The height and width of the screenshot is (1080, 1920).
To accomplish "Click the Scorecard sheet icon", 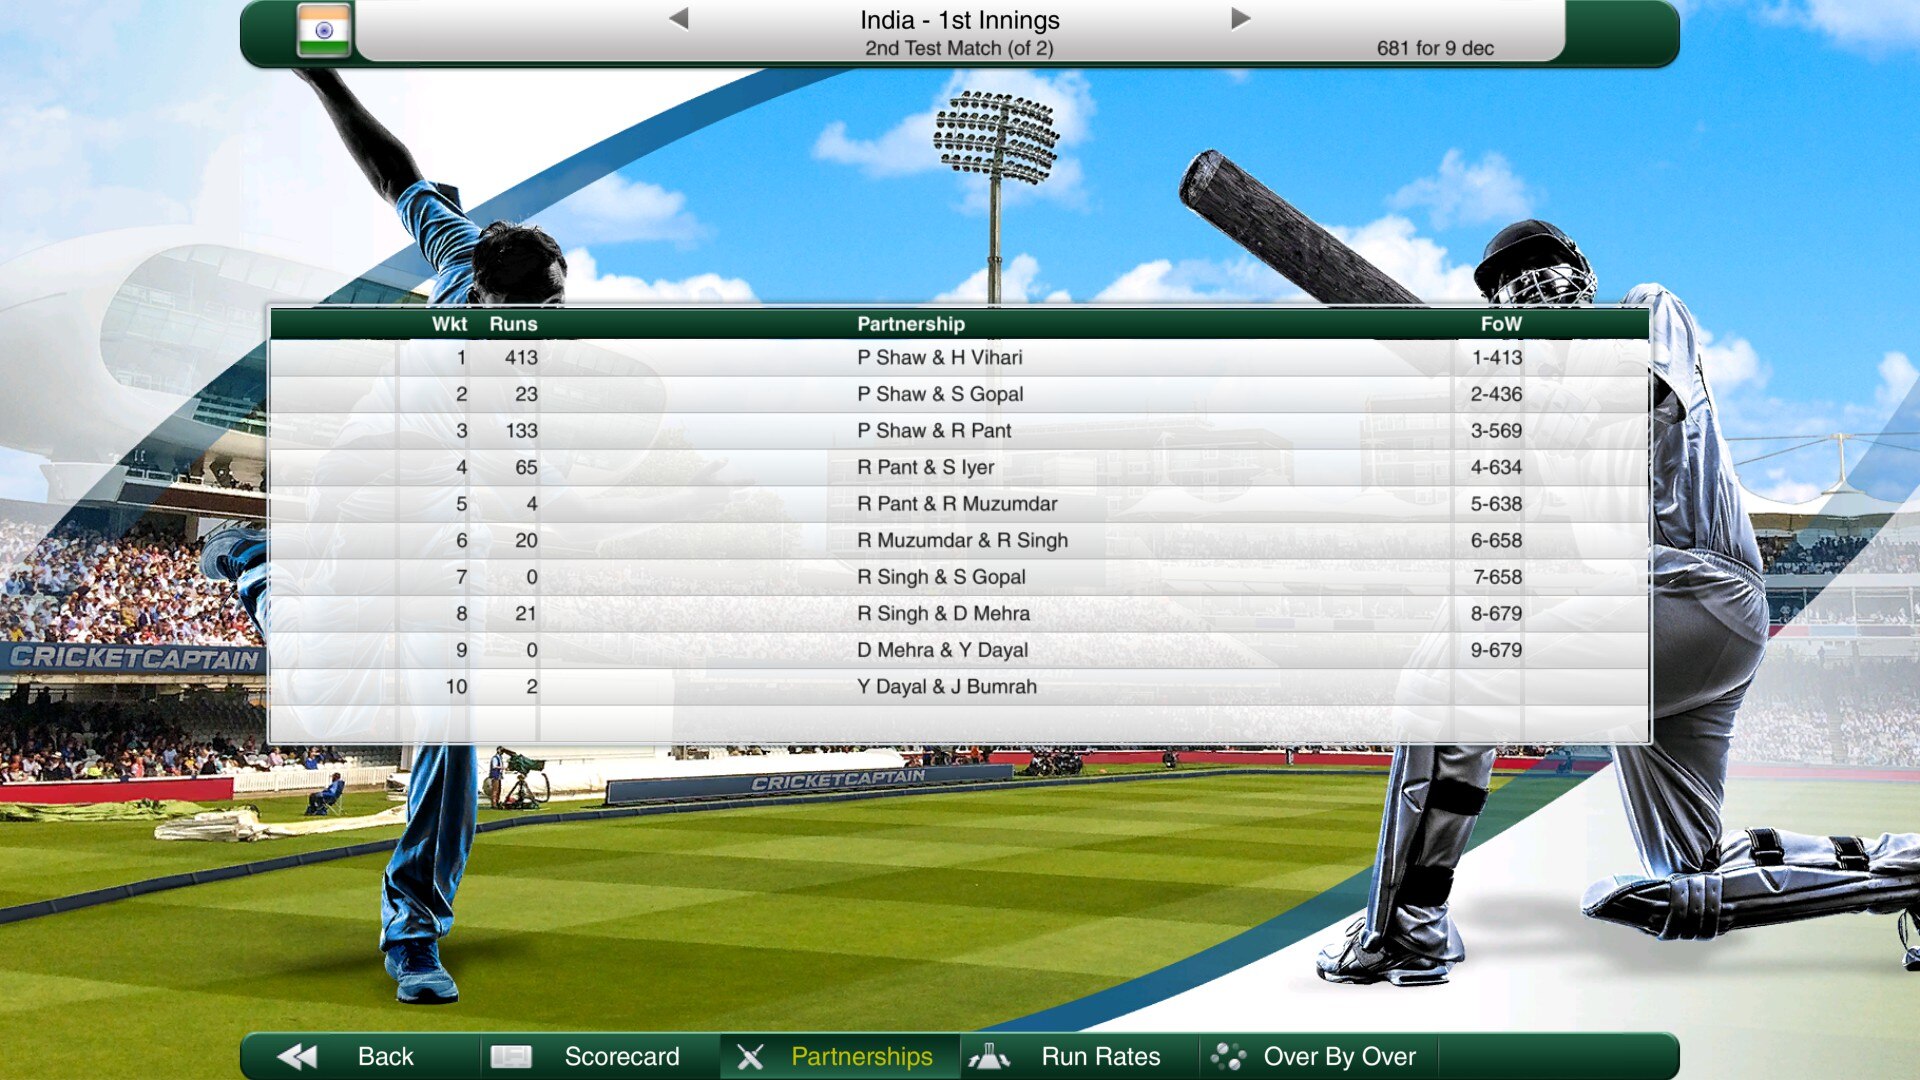I will [511, 1056].
